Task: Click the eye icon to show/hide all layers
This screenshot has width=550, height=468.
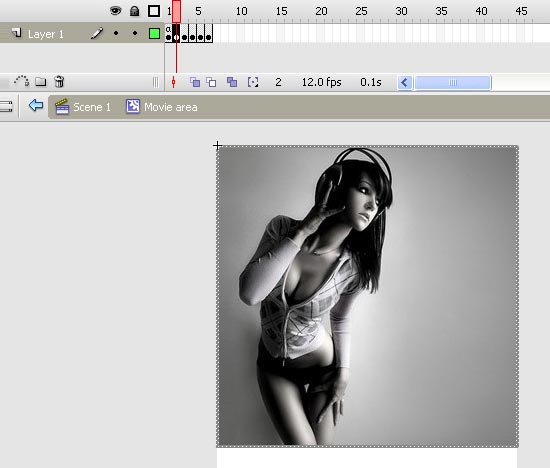Action: tap(115, 11)
